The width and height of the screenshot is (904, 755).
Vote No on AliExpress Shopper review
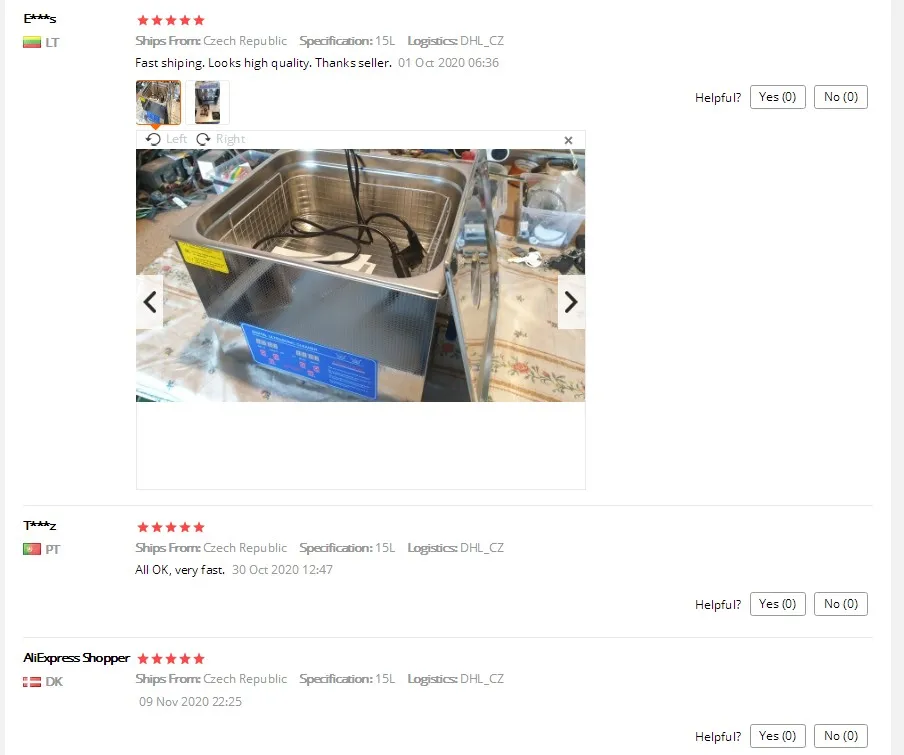841,736
